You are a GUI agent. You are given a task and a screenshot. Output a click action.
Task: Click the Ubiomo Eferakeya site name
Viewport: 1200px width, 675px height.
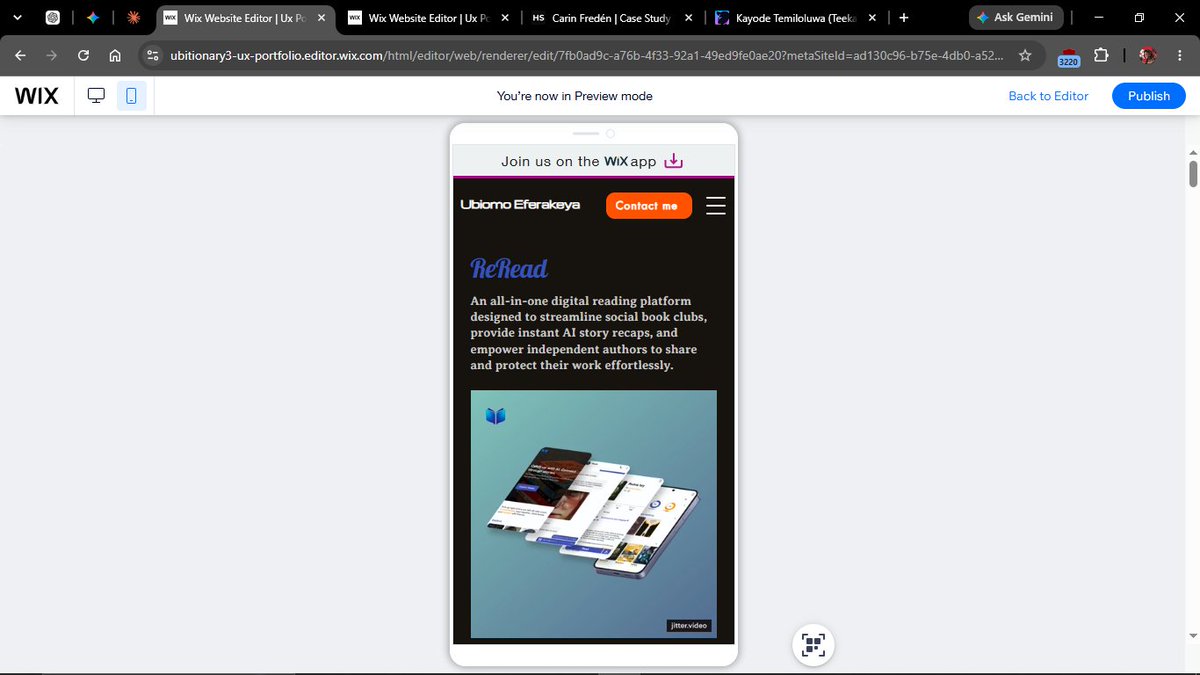[x=520, y=205]
